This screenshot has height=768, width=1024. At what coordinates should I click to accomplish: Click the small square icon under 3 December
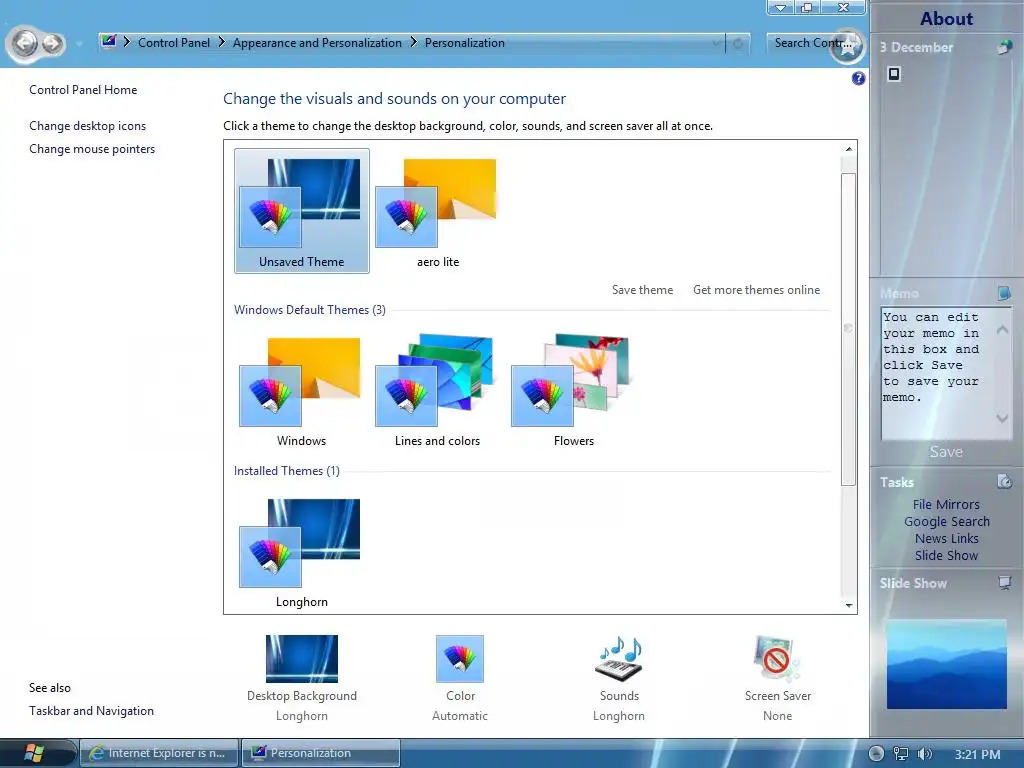[894, 74]
